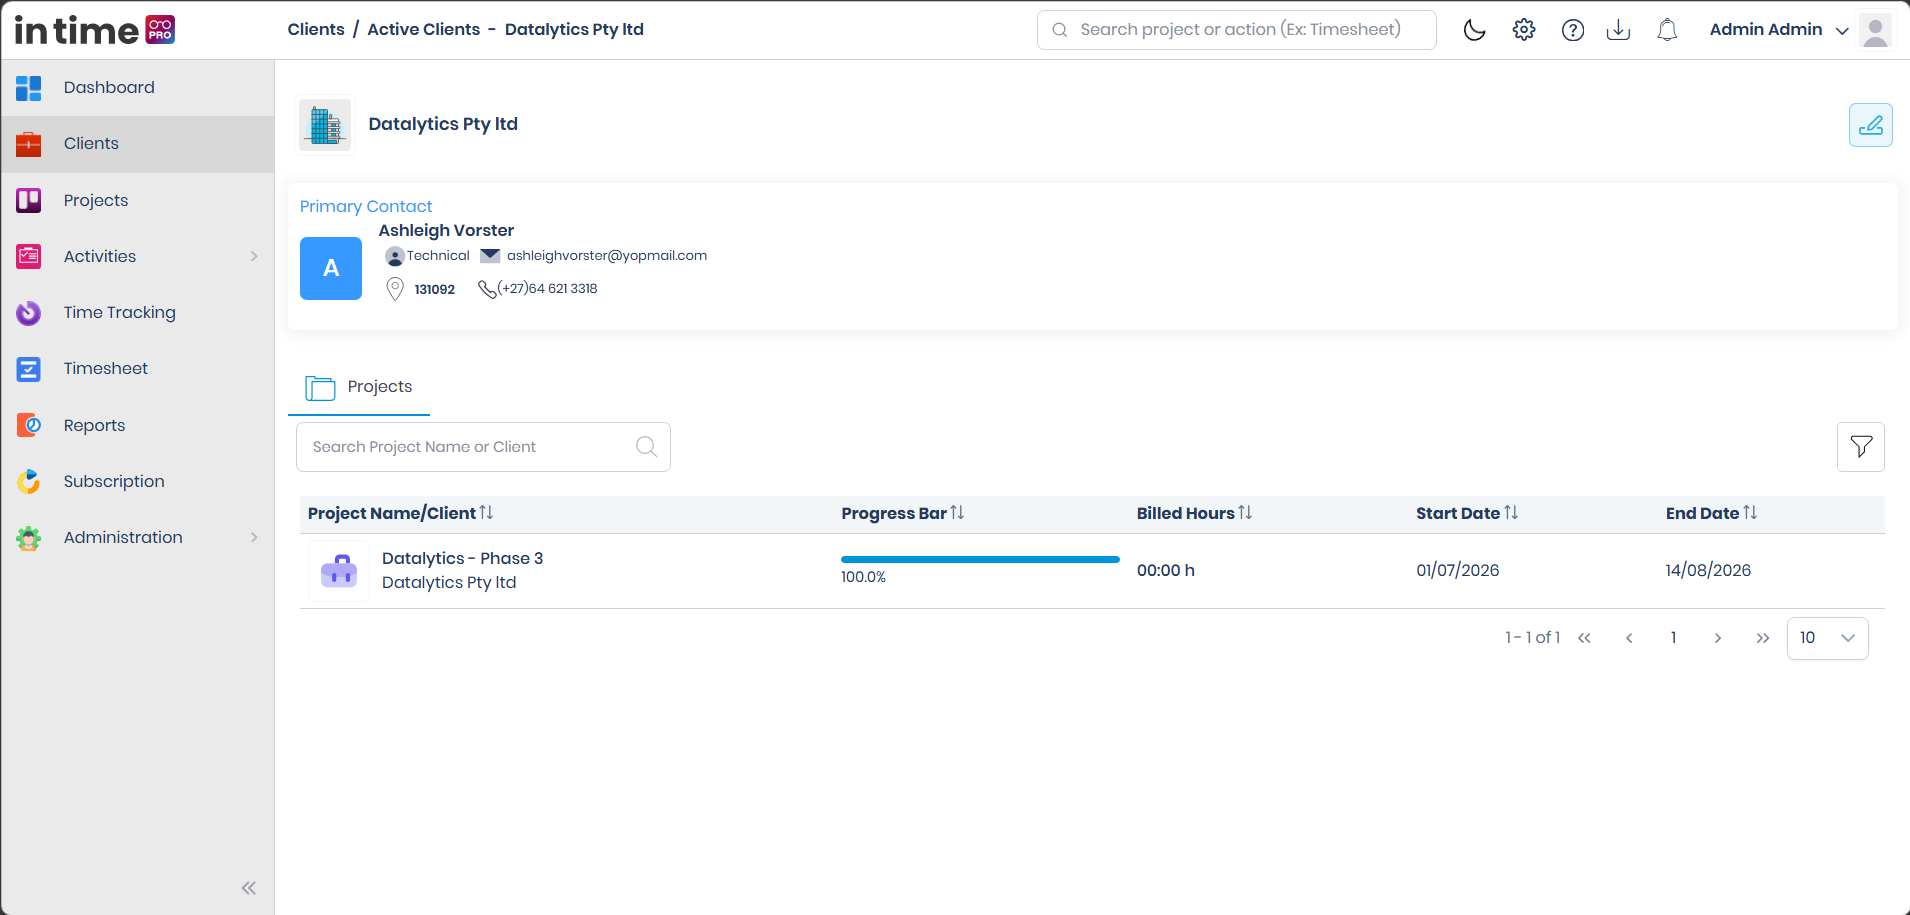The image size is (1910, 915).
Task: Click Clients breadcrumb link
Action: click(316, 30)
